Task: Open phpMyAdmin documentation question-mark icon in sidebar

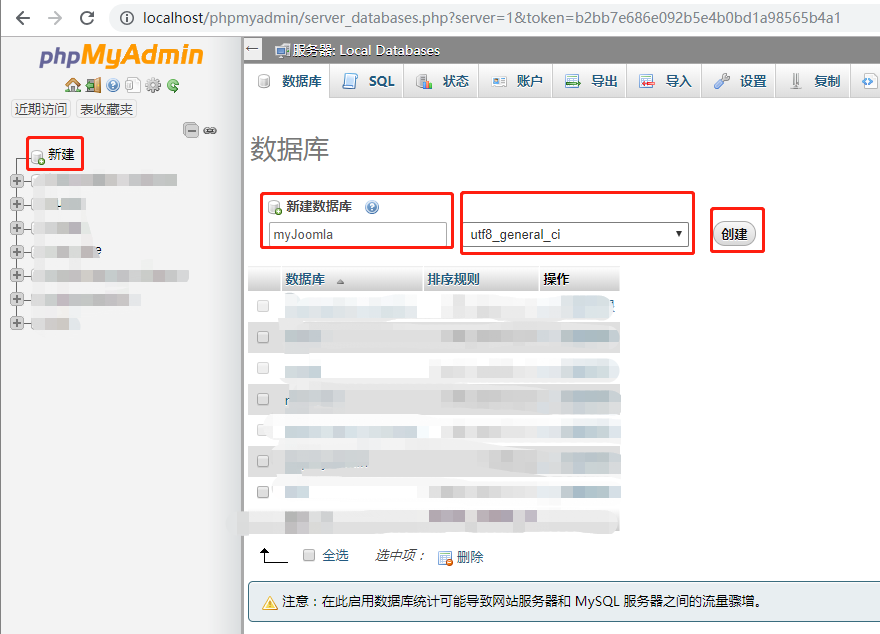Action: (x=113, y=85)
